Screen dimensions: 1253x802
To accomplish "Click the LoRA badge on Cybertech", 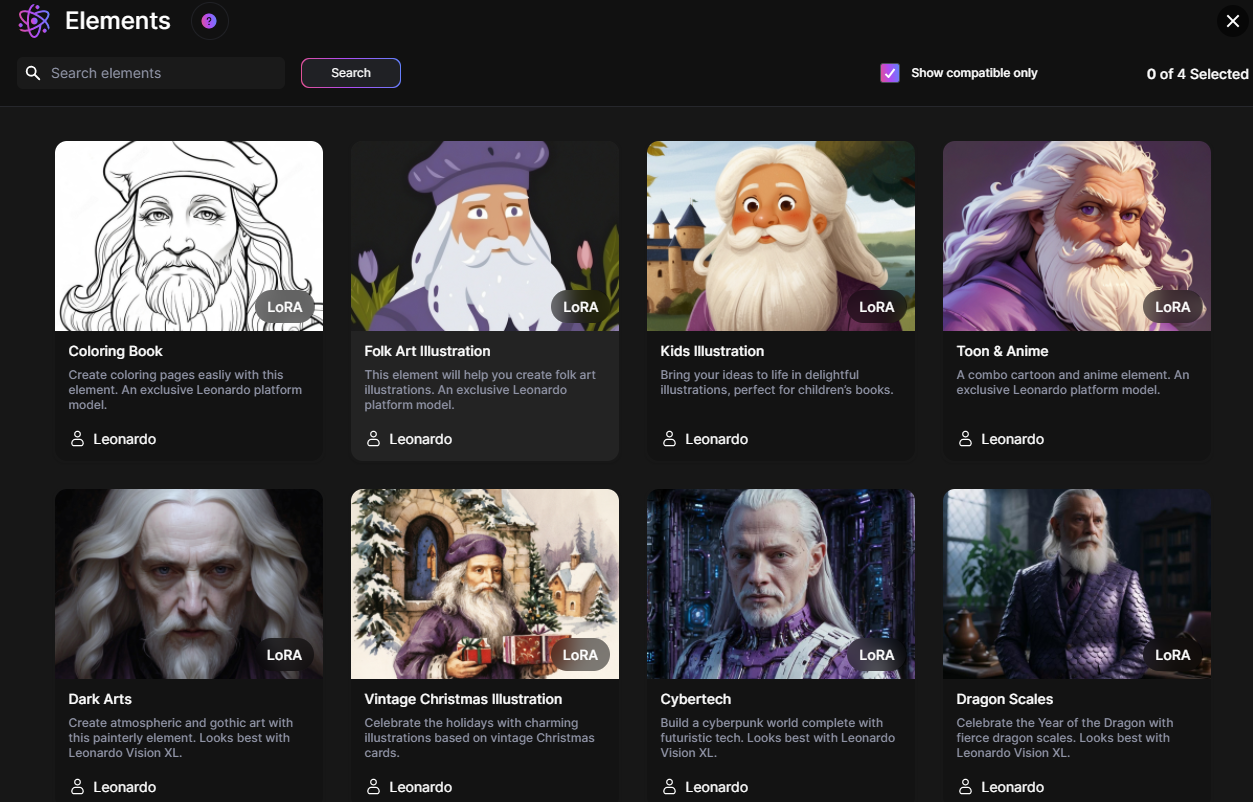I will [876, 655].
